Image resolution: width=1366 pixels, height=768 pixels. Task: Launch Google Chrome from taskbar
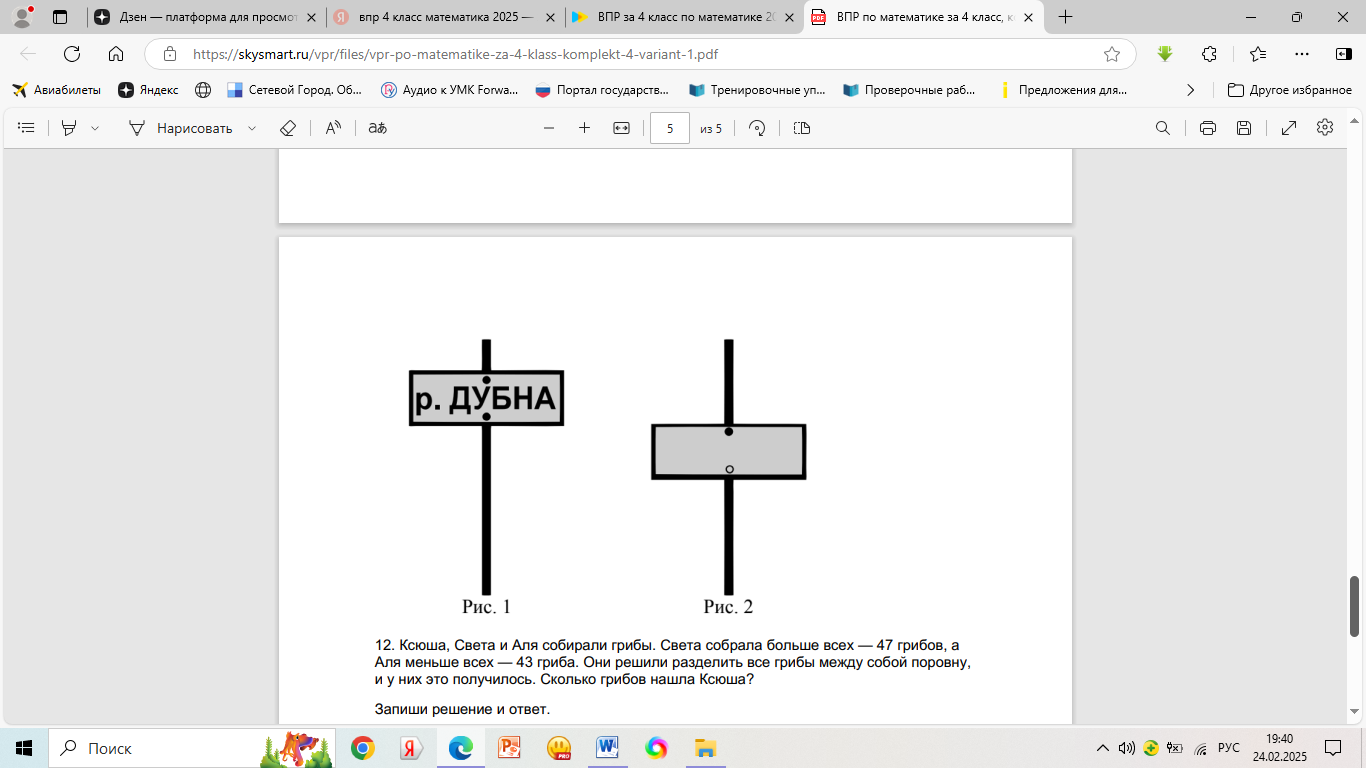click(x=363, y=748)
